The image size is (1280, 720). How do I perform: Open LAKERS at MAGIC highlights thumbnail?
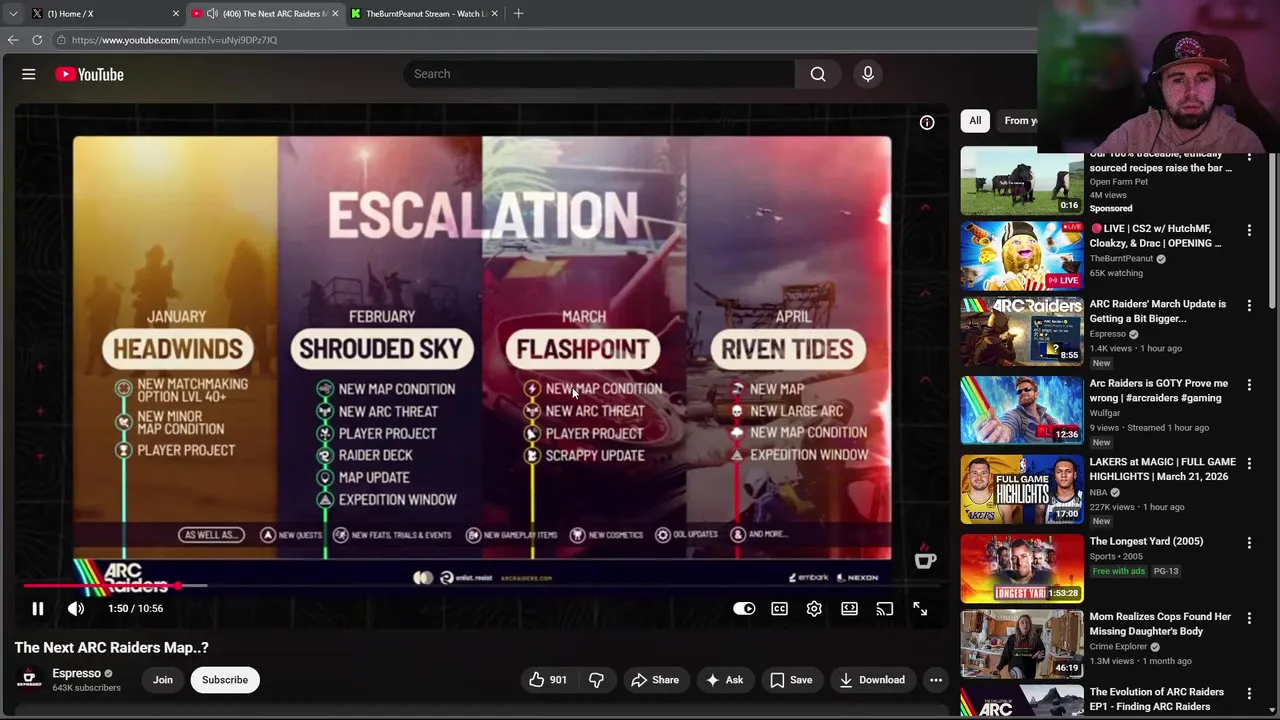1022,489
